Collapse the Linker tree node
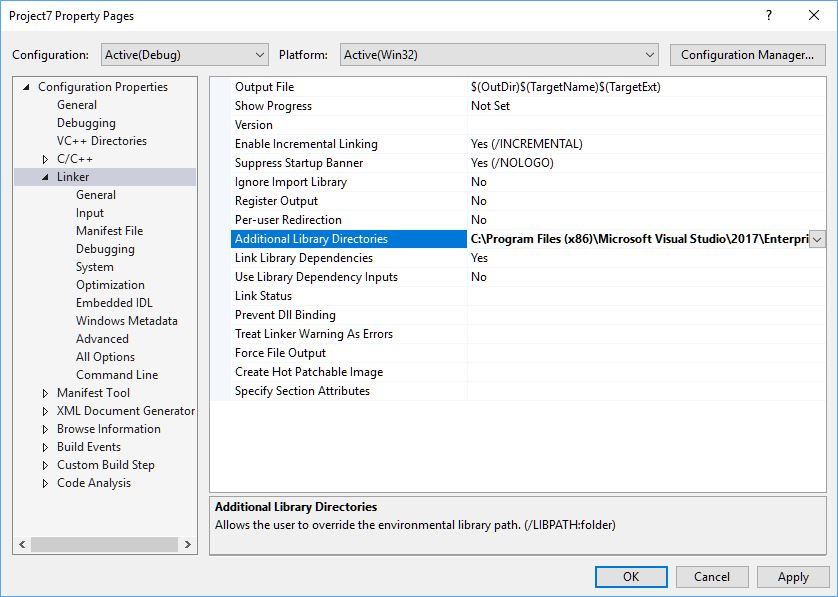838x597 pixels. pos(44,176)
